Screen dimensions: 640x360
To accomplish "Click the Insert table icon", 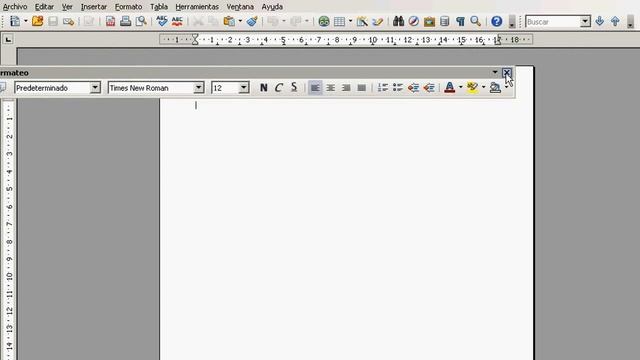I will pyautogui.click(x=339, y=21).
